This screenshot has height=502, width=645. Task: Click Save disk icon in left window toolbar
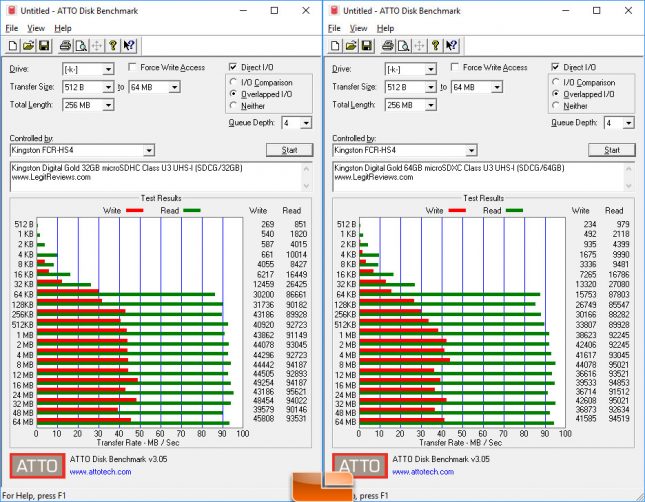(x=44, y=45)
